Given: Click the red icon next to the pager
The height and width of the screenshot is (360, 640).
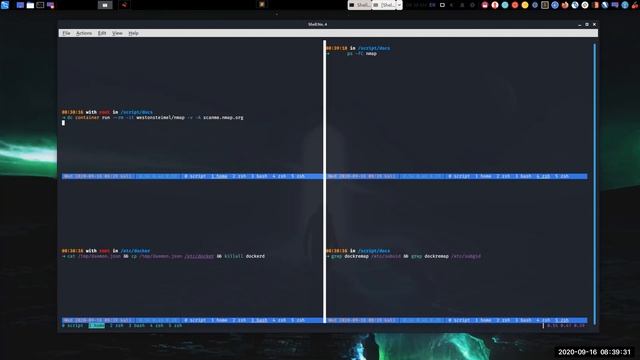Looking at the screenshot, I should 124,5.
